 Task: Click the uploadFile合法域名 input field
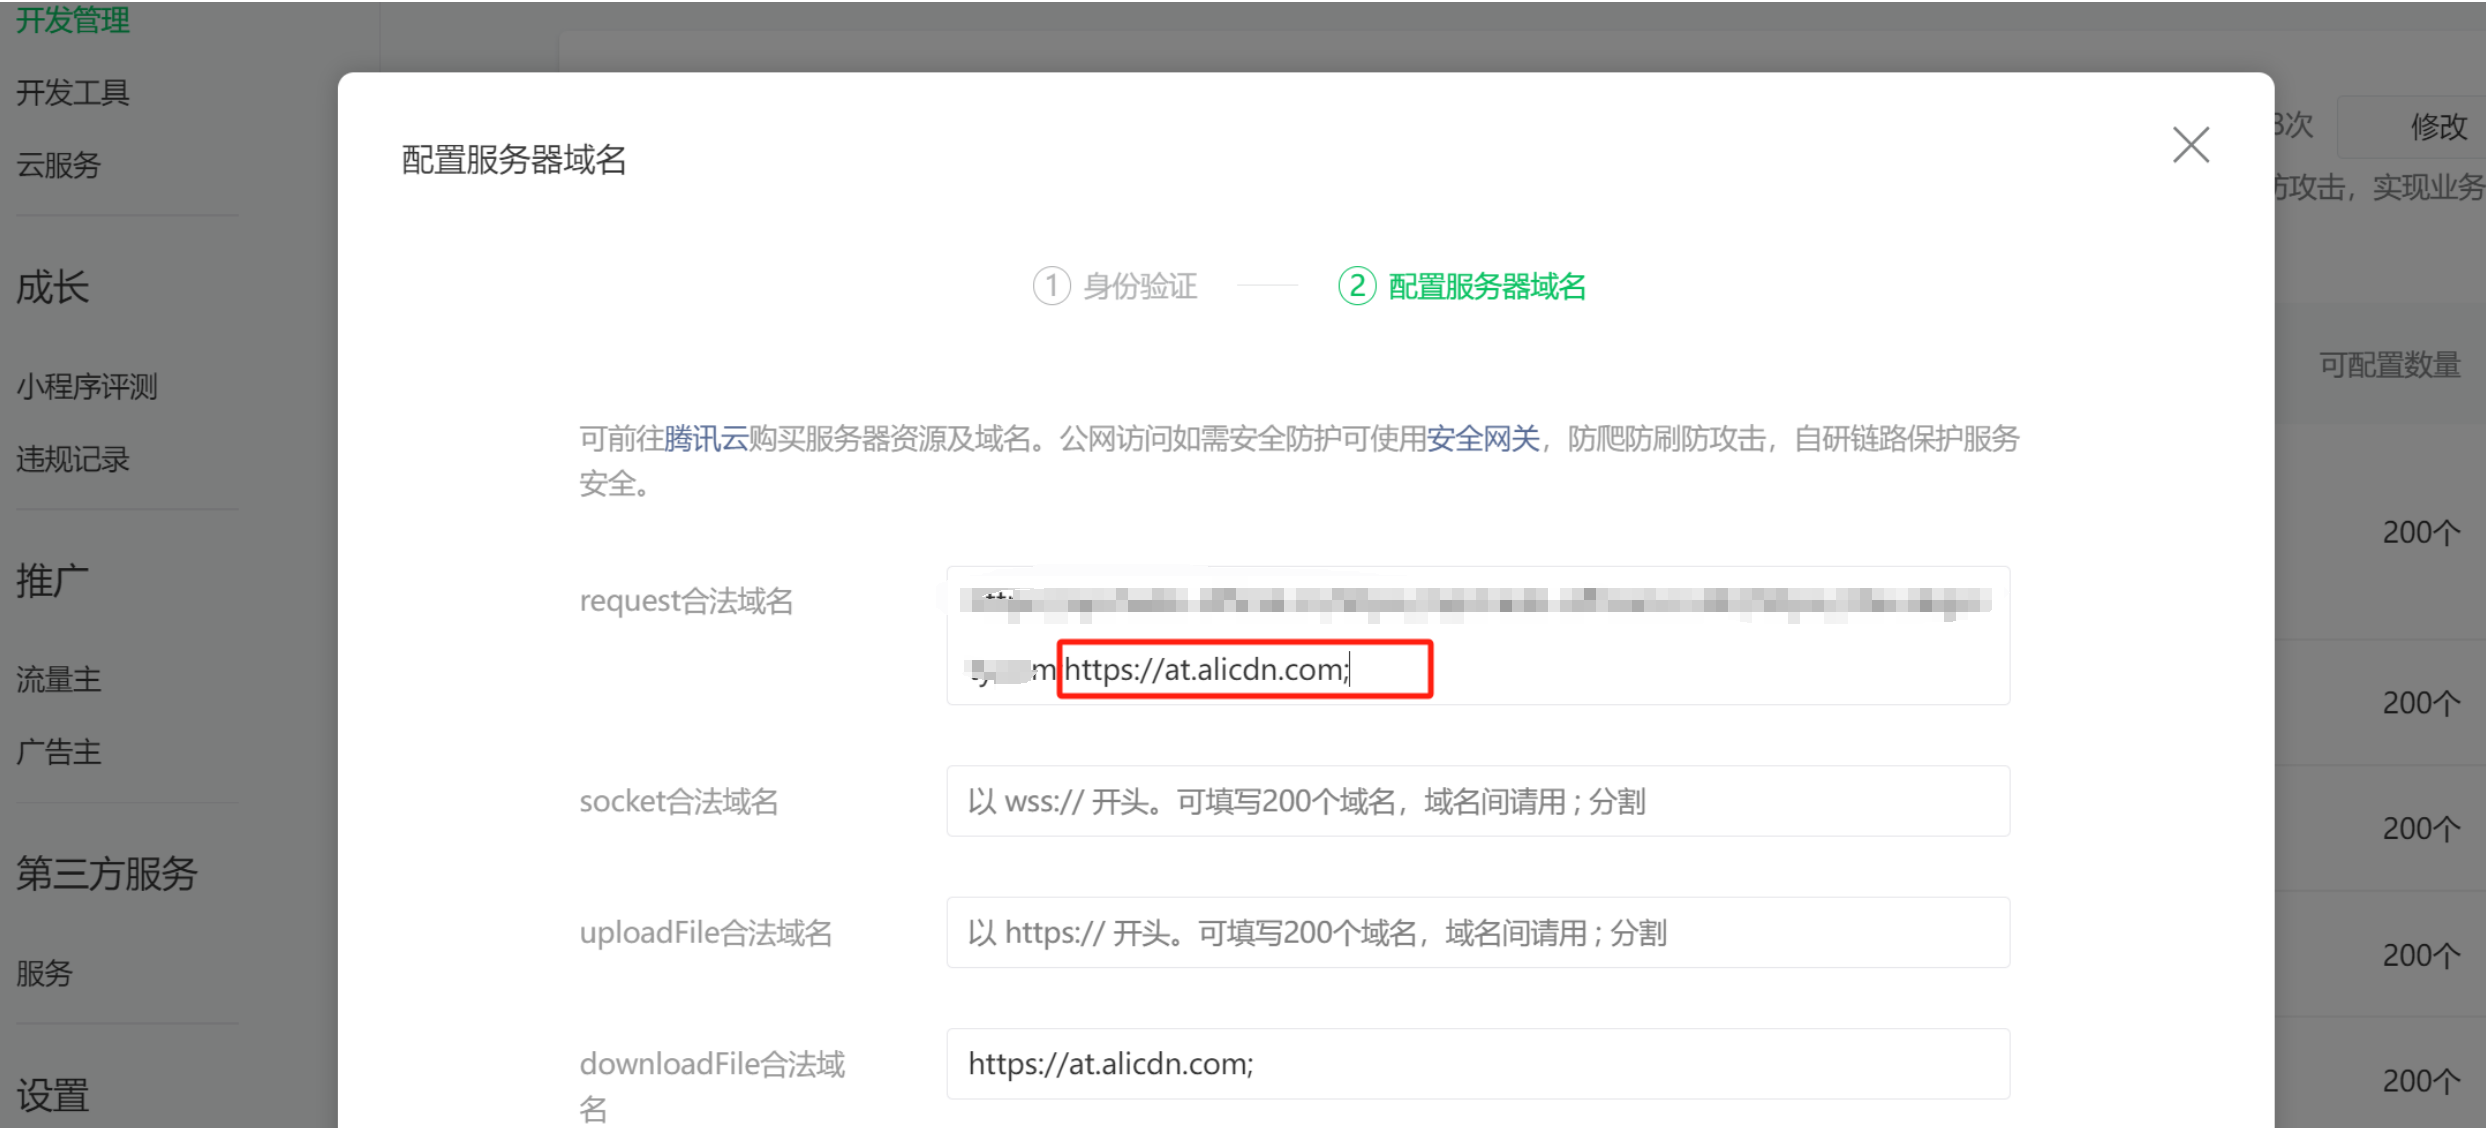(1477, 932)
